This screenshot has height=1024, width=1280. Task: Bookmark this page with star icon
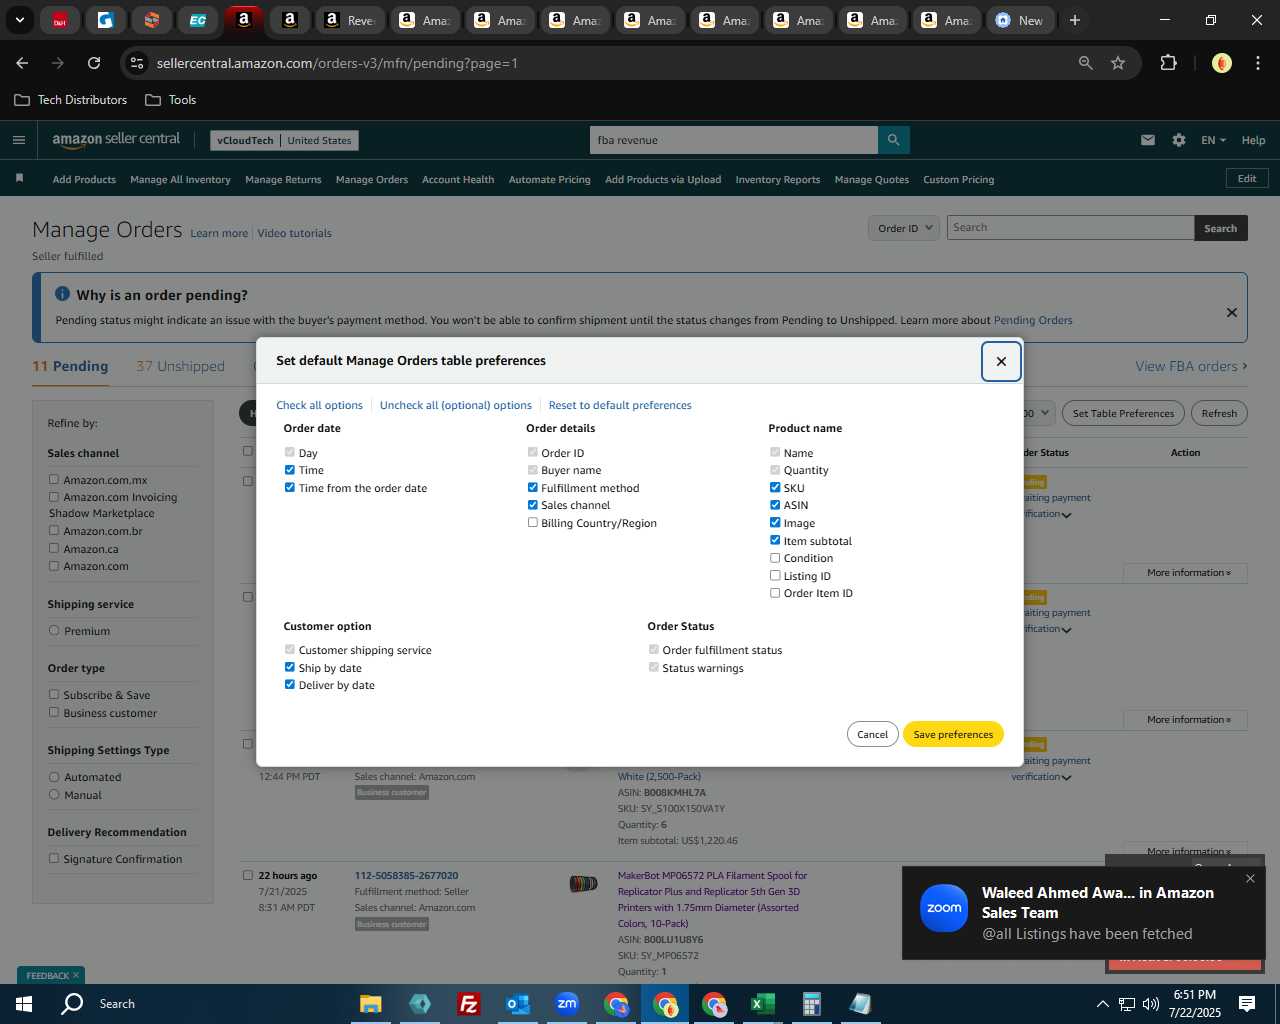point(1118,63)
